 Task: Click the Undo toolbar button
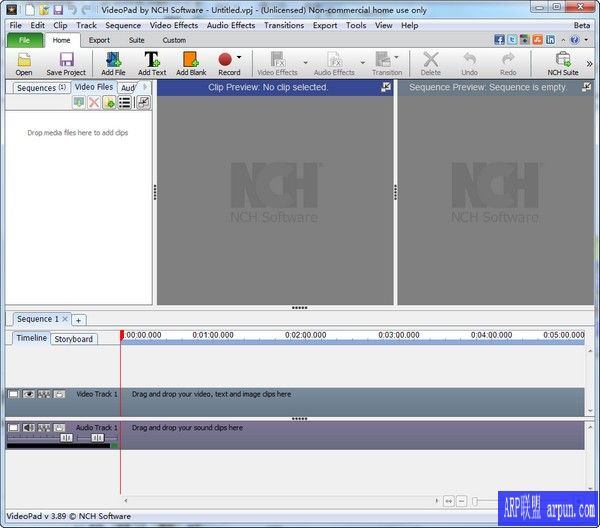[x=470, y=64]
